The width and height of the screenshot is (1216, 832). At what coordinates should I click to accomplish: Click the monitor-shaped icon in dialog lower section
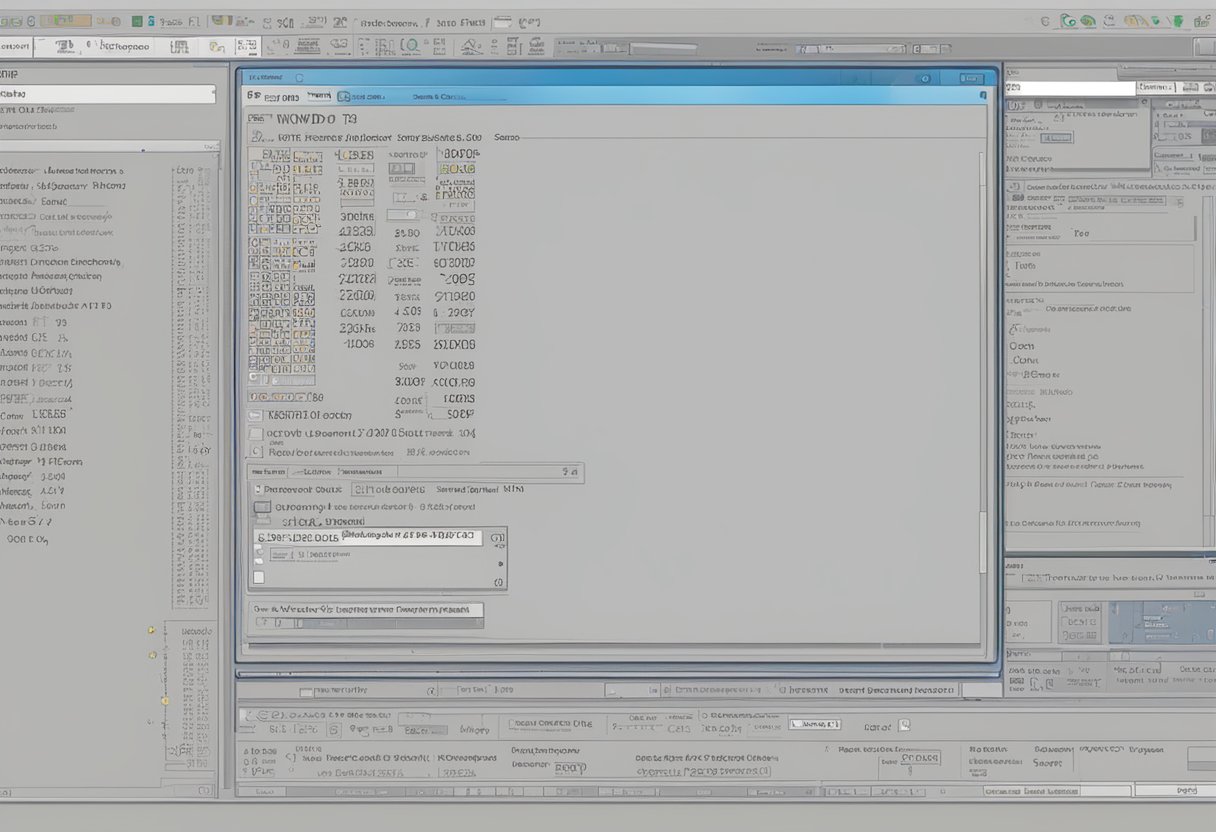tap(262, 507)
